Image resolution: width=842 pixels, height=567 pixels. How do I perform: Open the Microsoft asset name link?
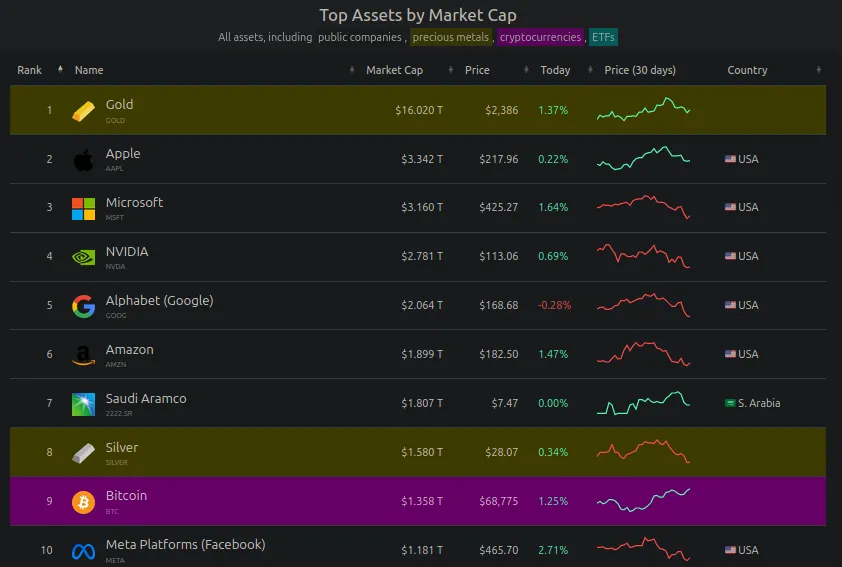(x=134, y=202)
